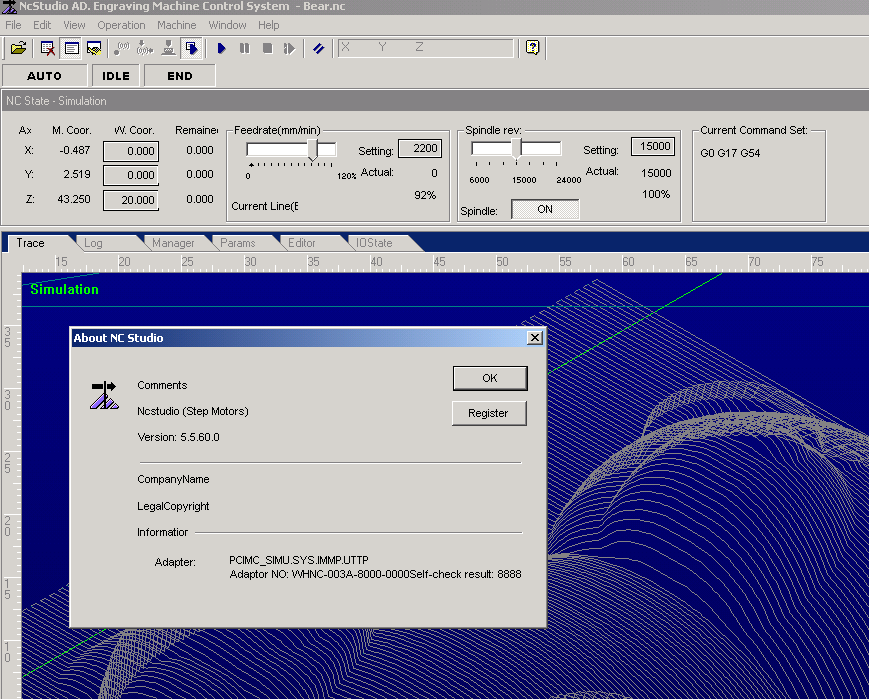The height and width of the screenshot is (699, 869).
Task: Click the Z machine coordinate 43.250
Action: [x=74, y=199]
